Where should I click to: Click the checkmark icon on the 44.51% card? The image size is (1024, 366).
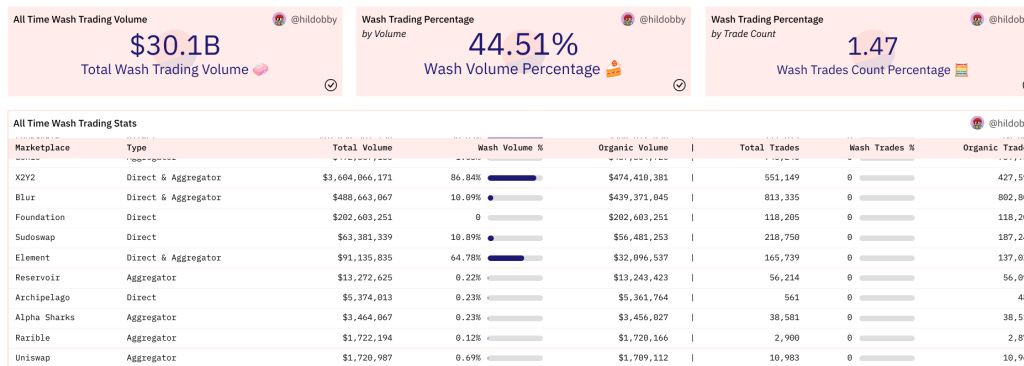[x=680, y=85]
